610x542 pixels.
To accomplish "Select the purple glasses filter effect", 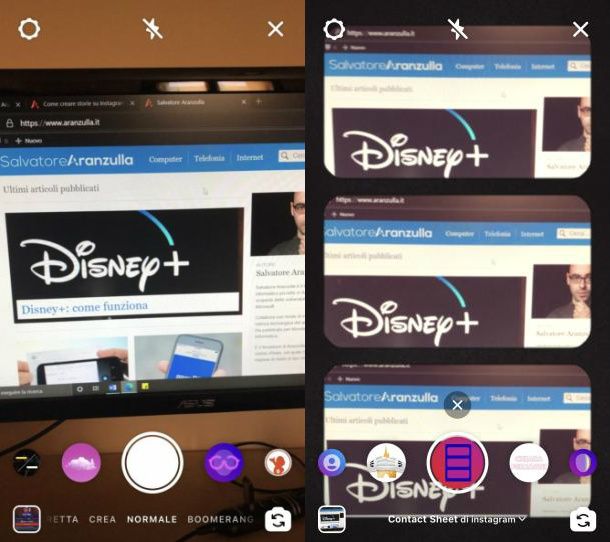I will click(224, 463).
